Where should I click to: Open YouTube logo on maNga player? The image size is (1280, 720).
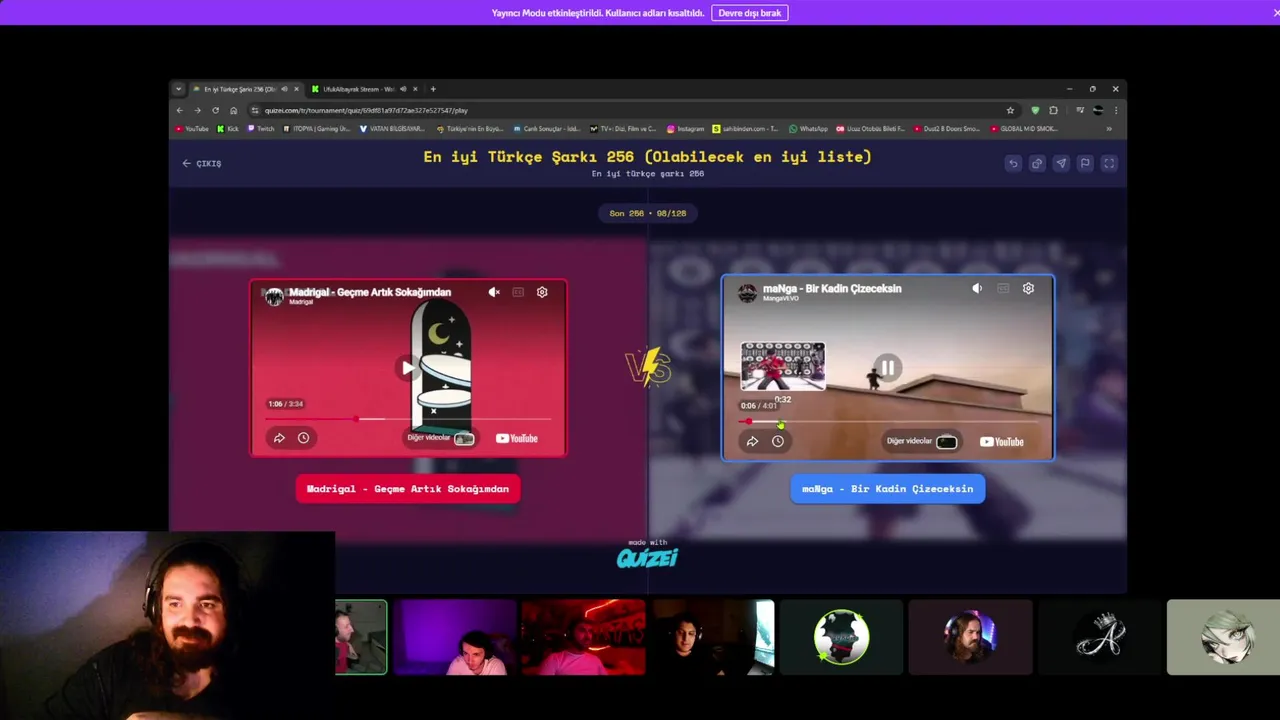[1001, 441]
